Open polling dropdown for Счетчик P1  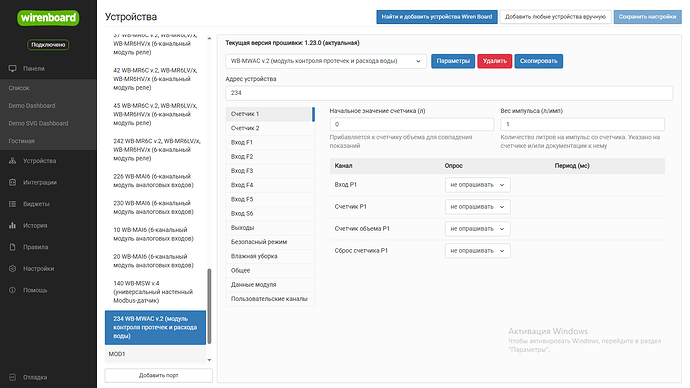[x=477, y=207]
